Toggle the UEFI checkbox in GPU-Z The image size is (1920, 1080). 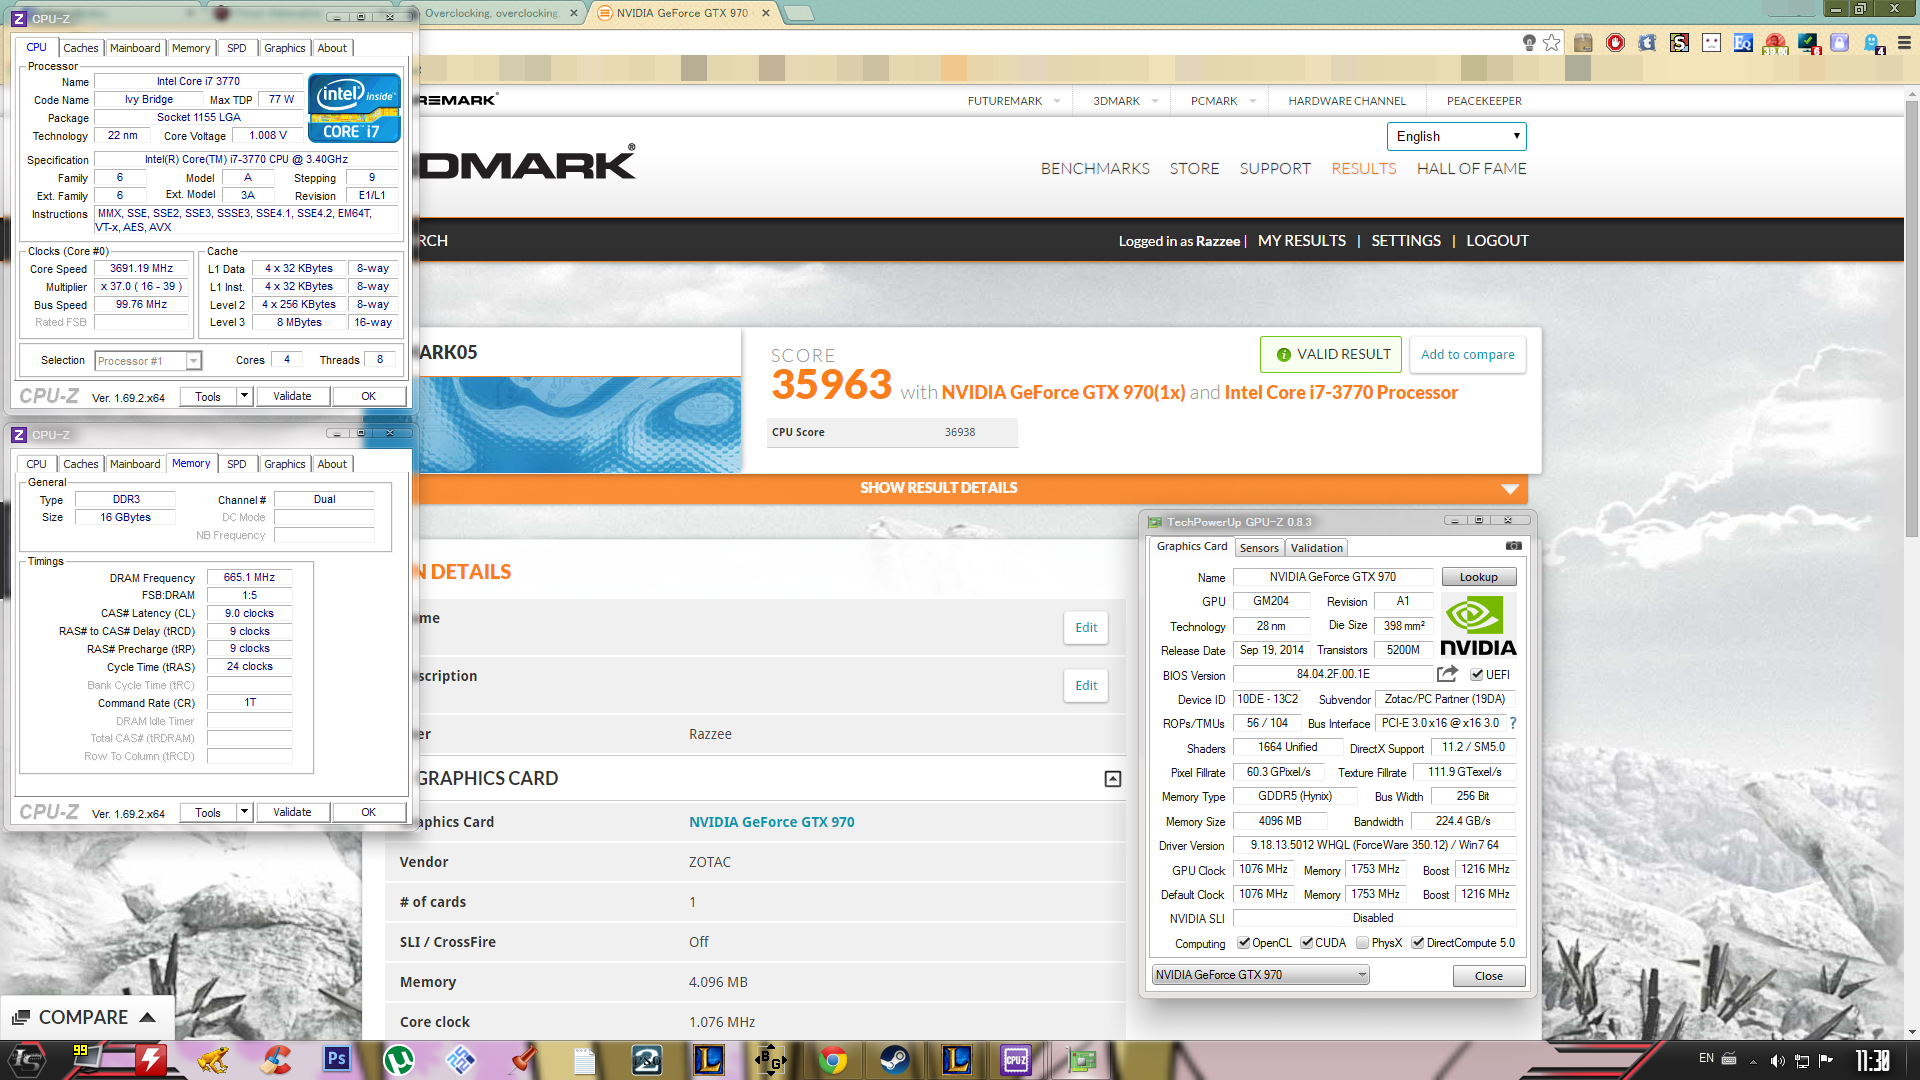pos(1476,675)
